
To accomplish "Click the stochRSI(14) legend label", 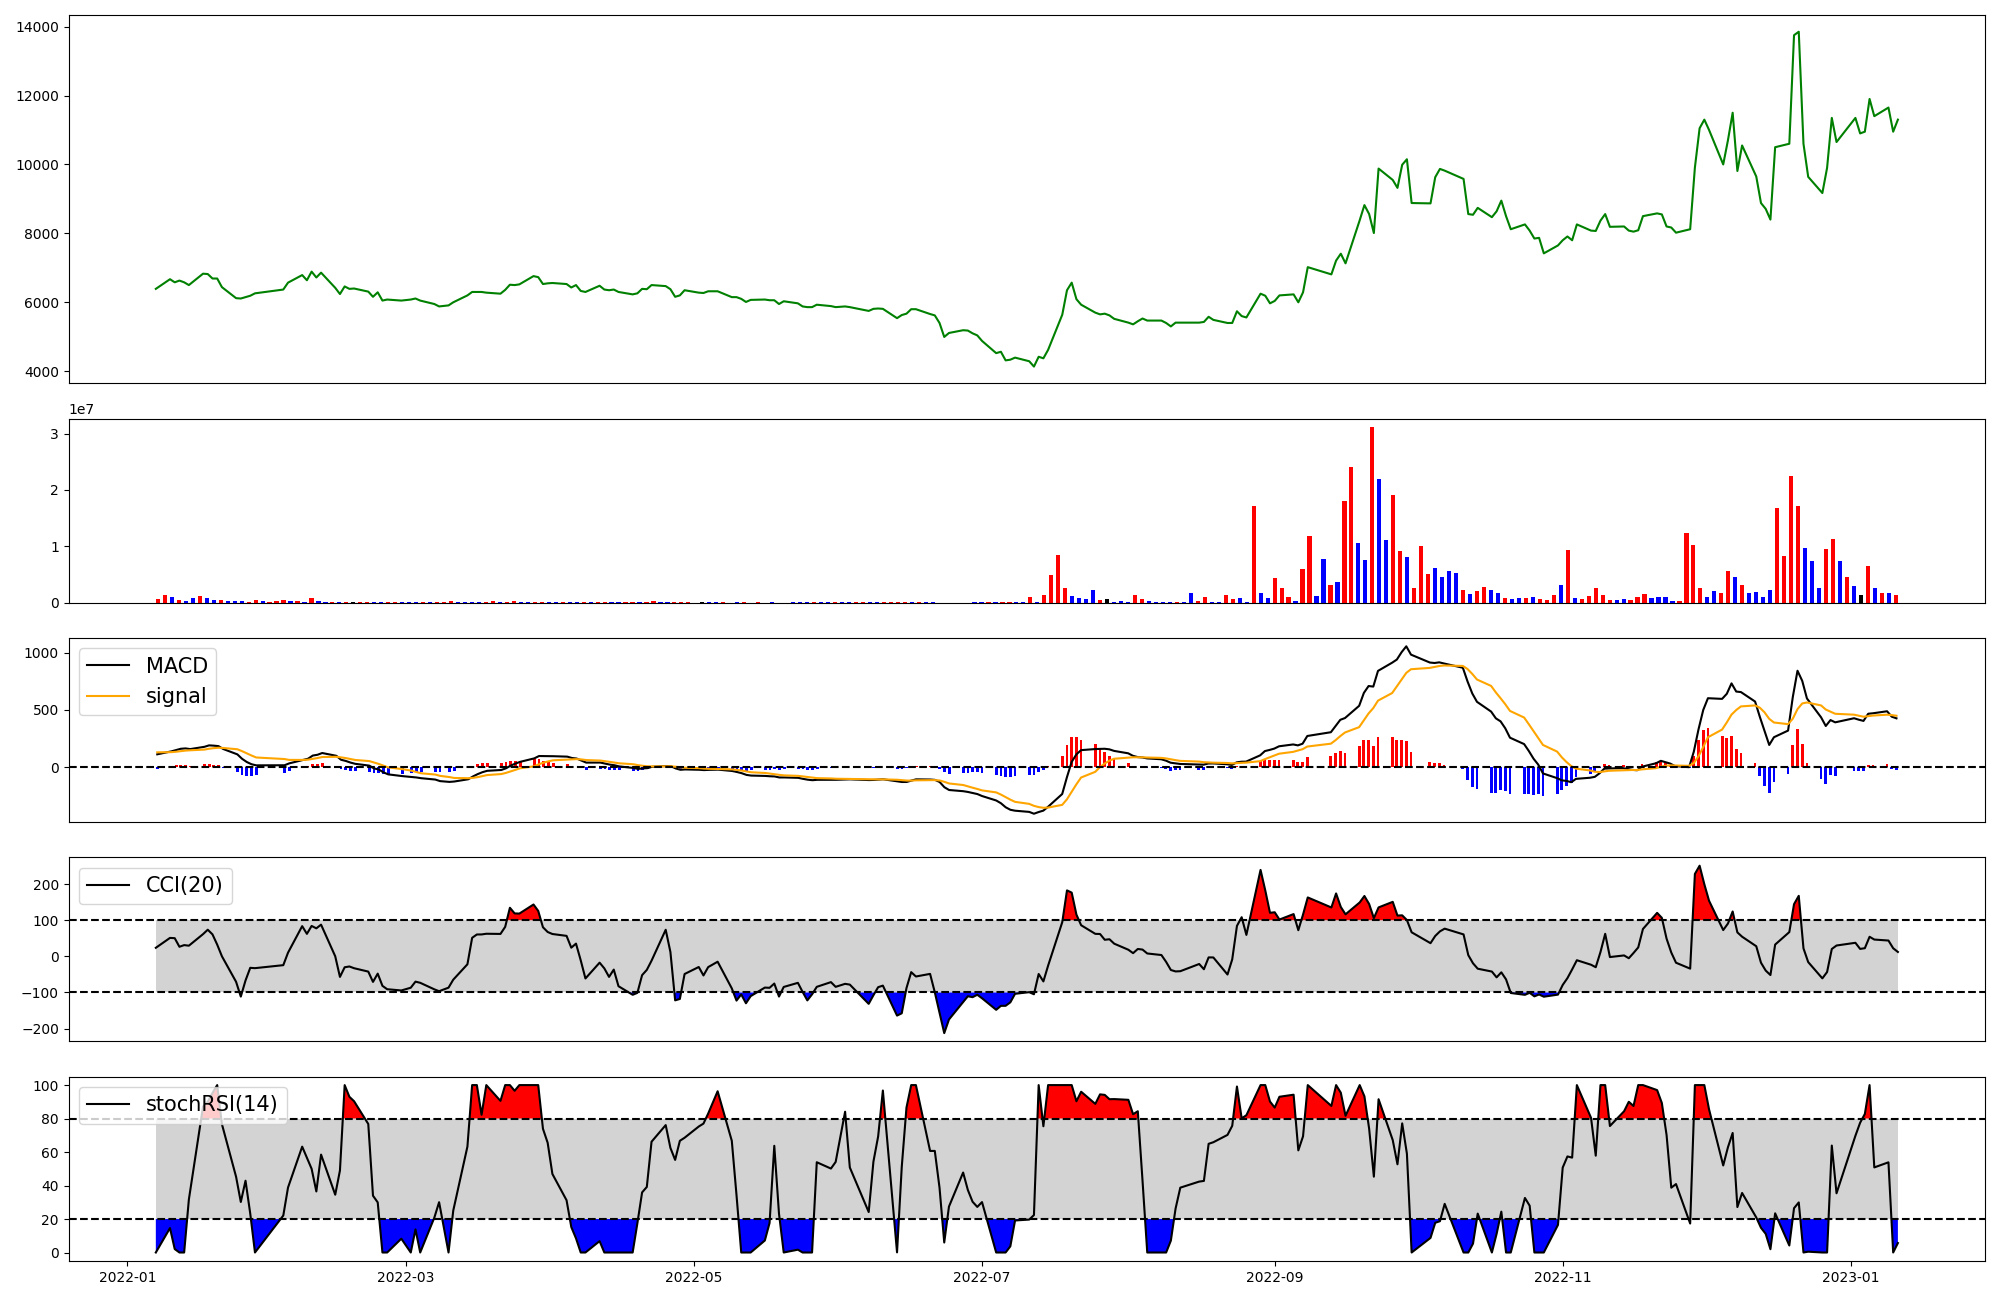I will tap(211, 1104).
